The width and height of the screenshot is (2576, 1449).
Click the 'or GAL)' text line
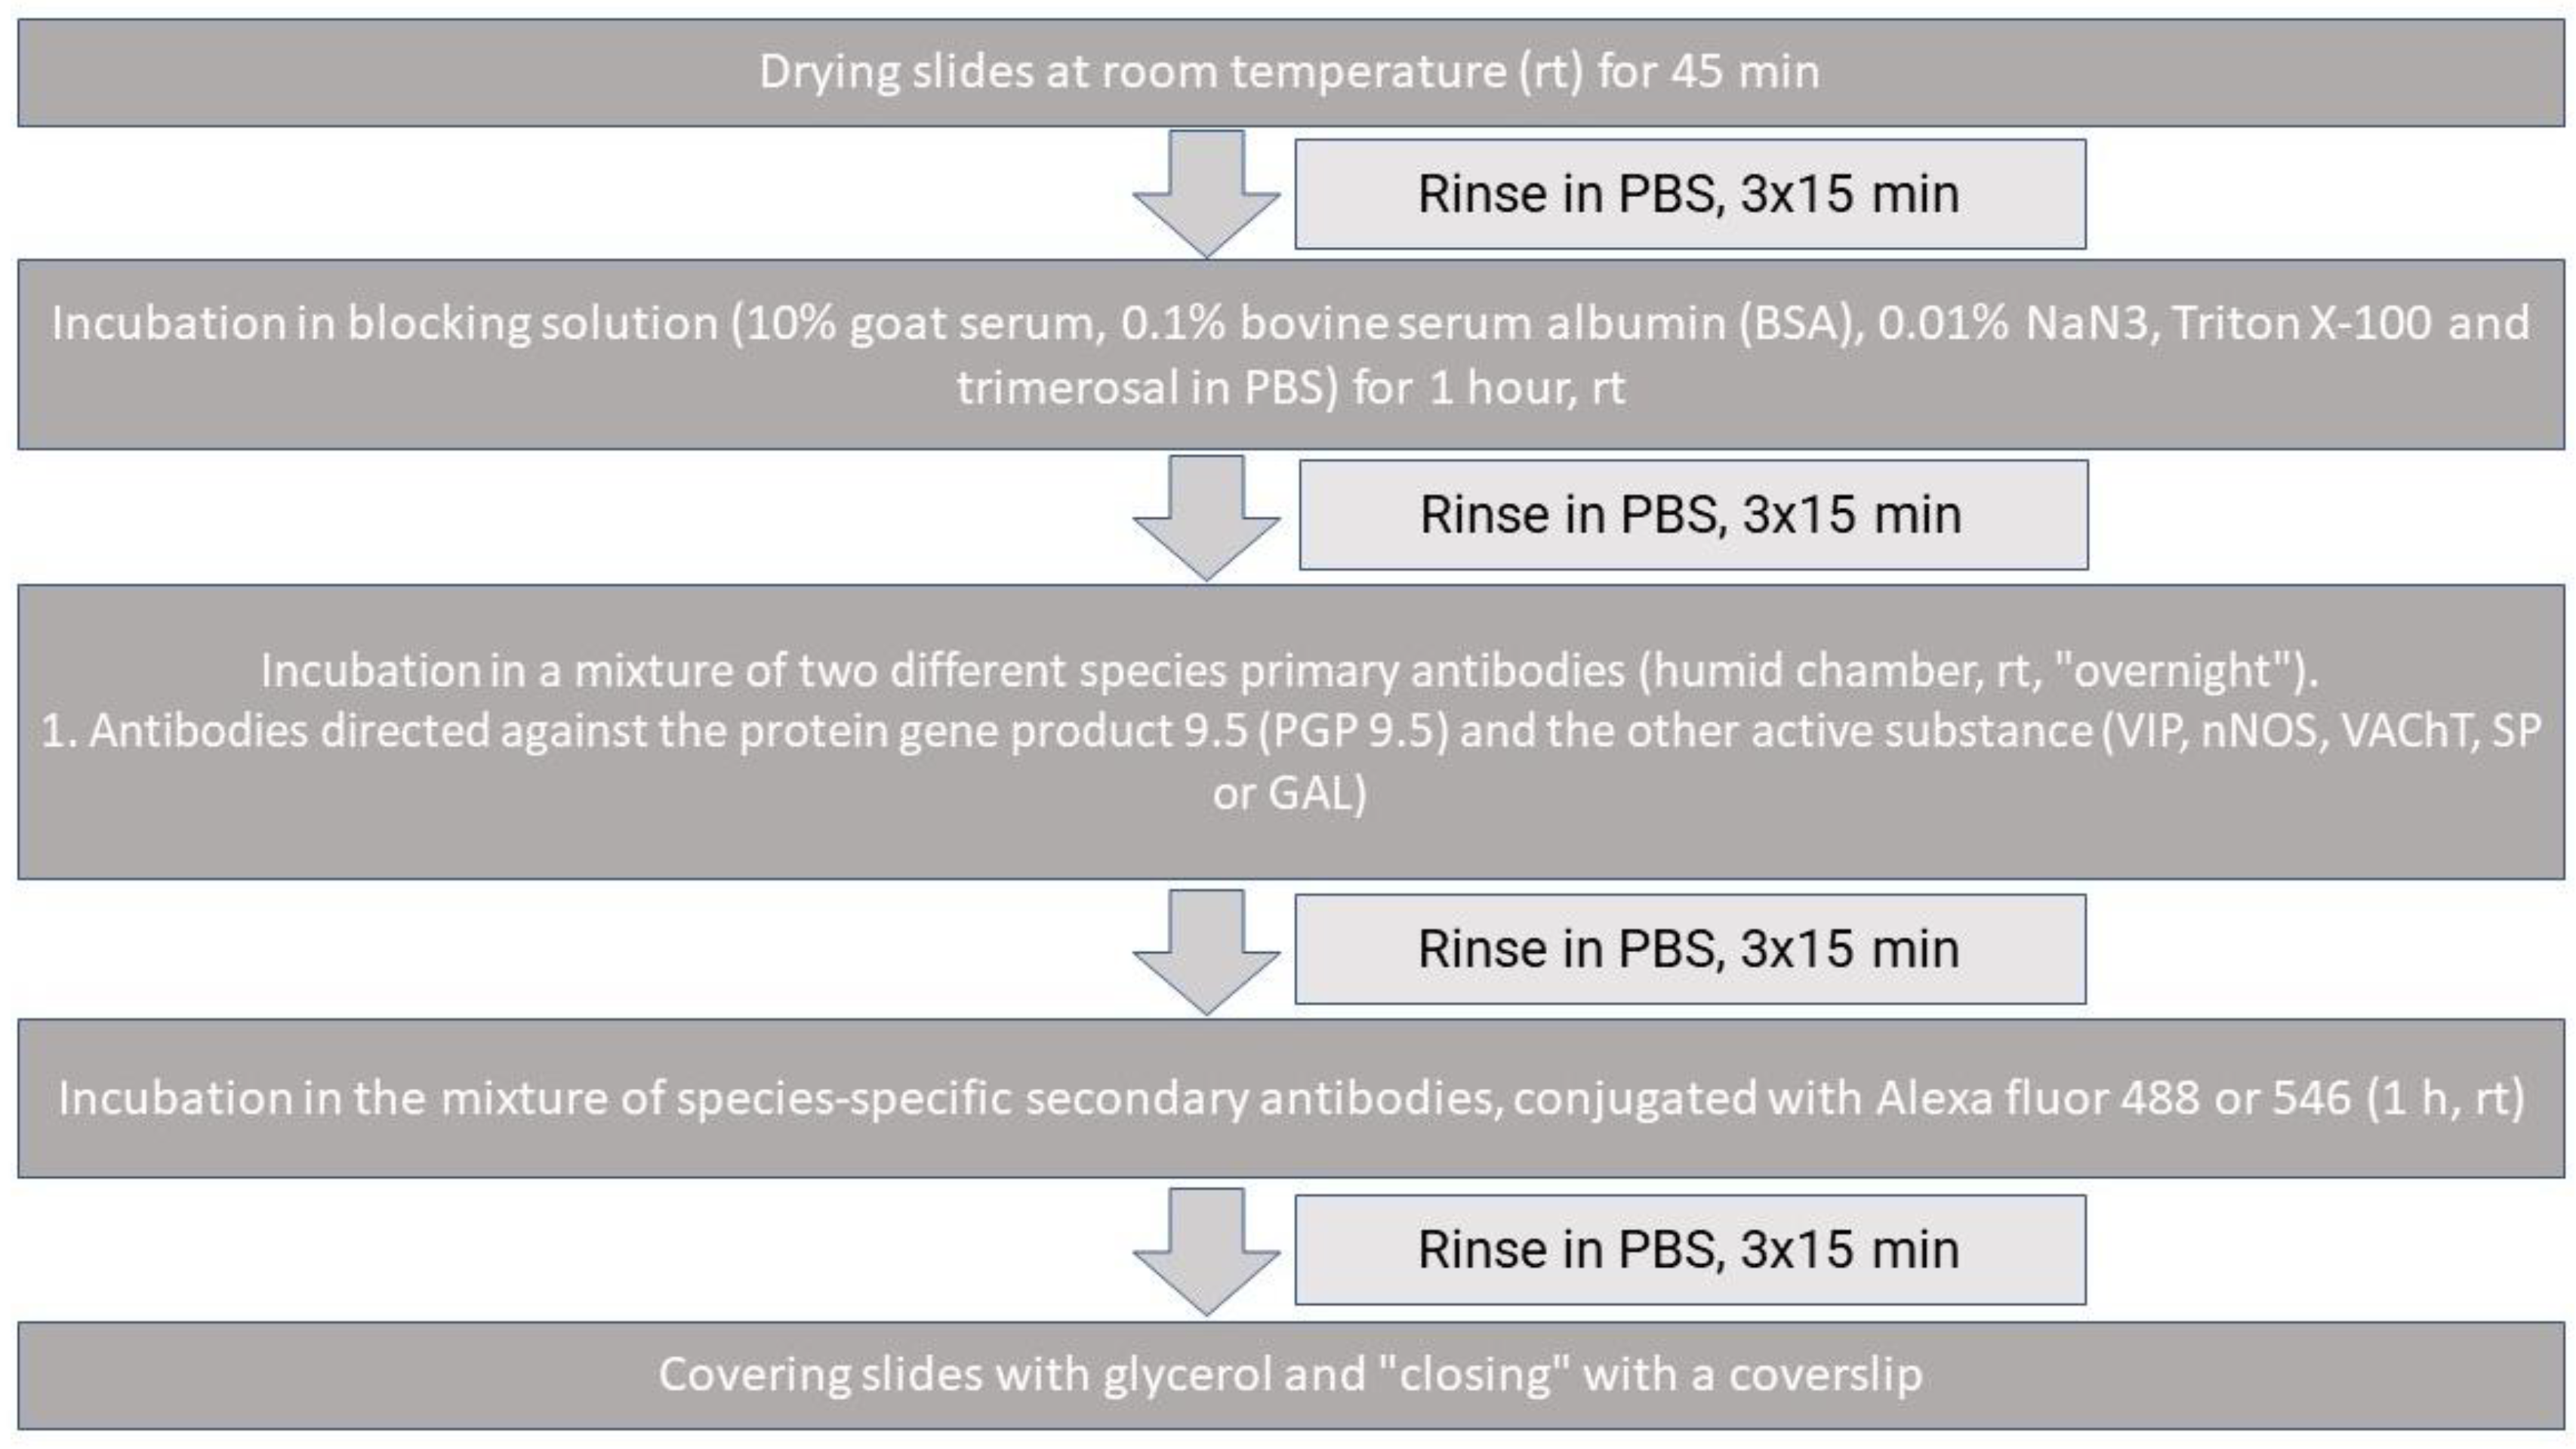tap(1290, 794)
